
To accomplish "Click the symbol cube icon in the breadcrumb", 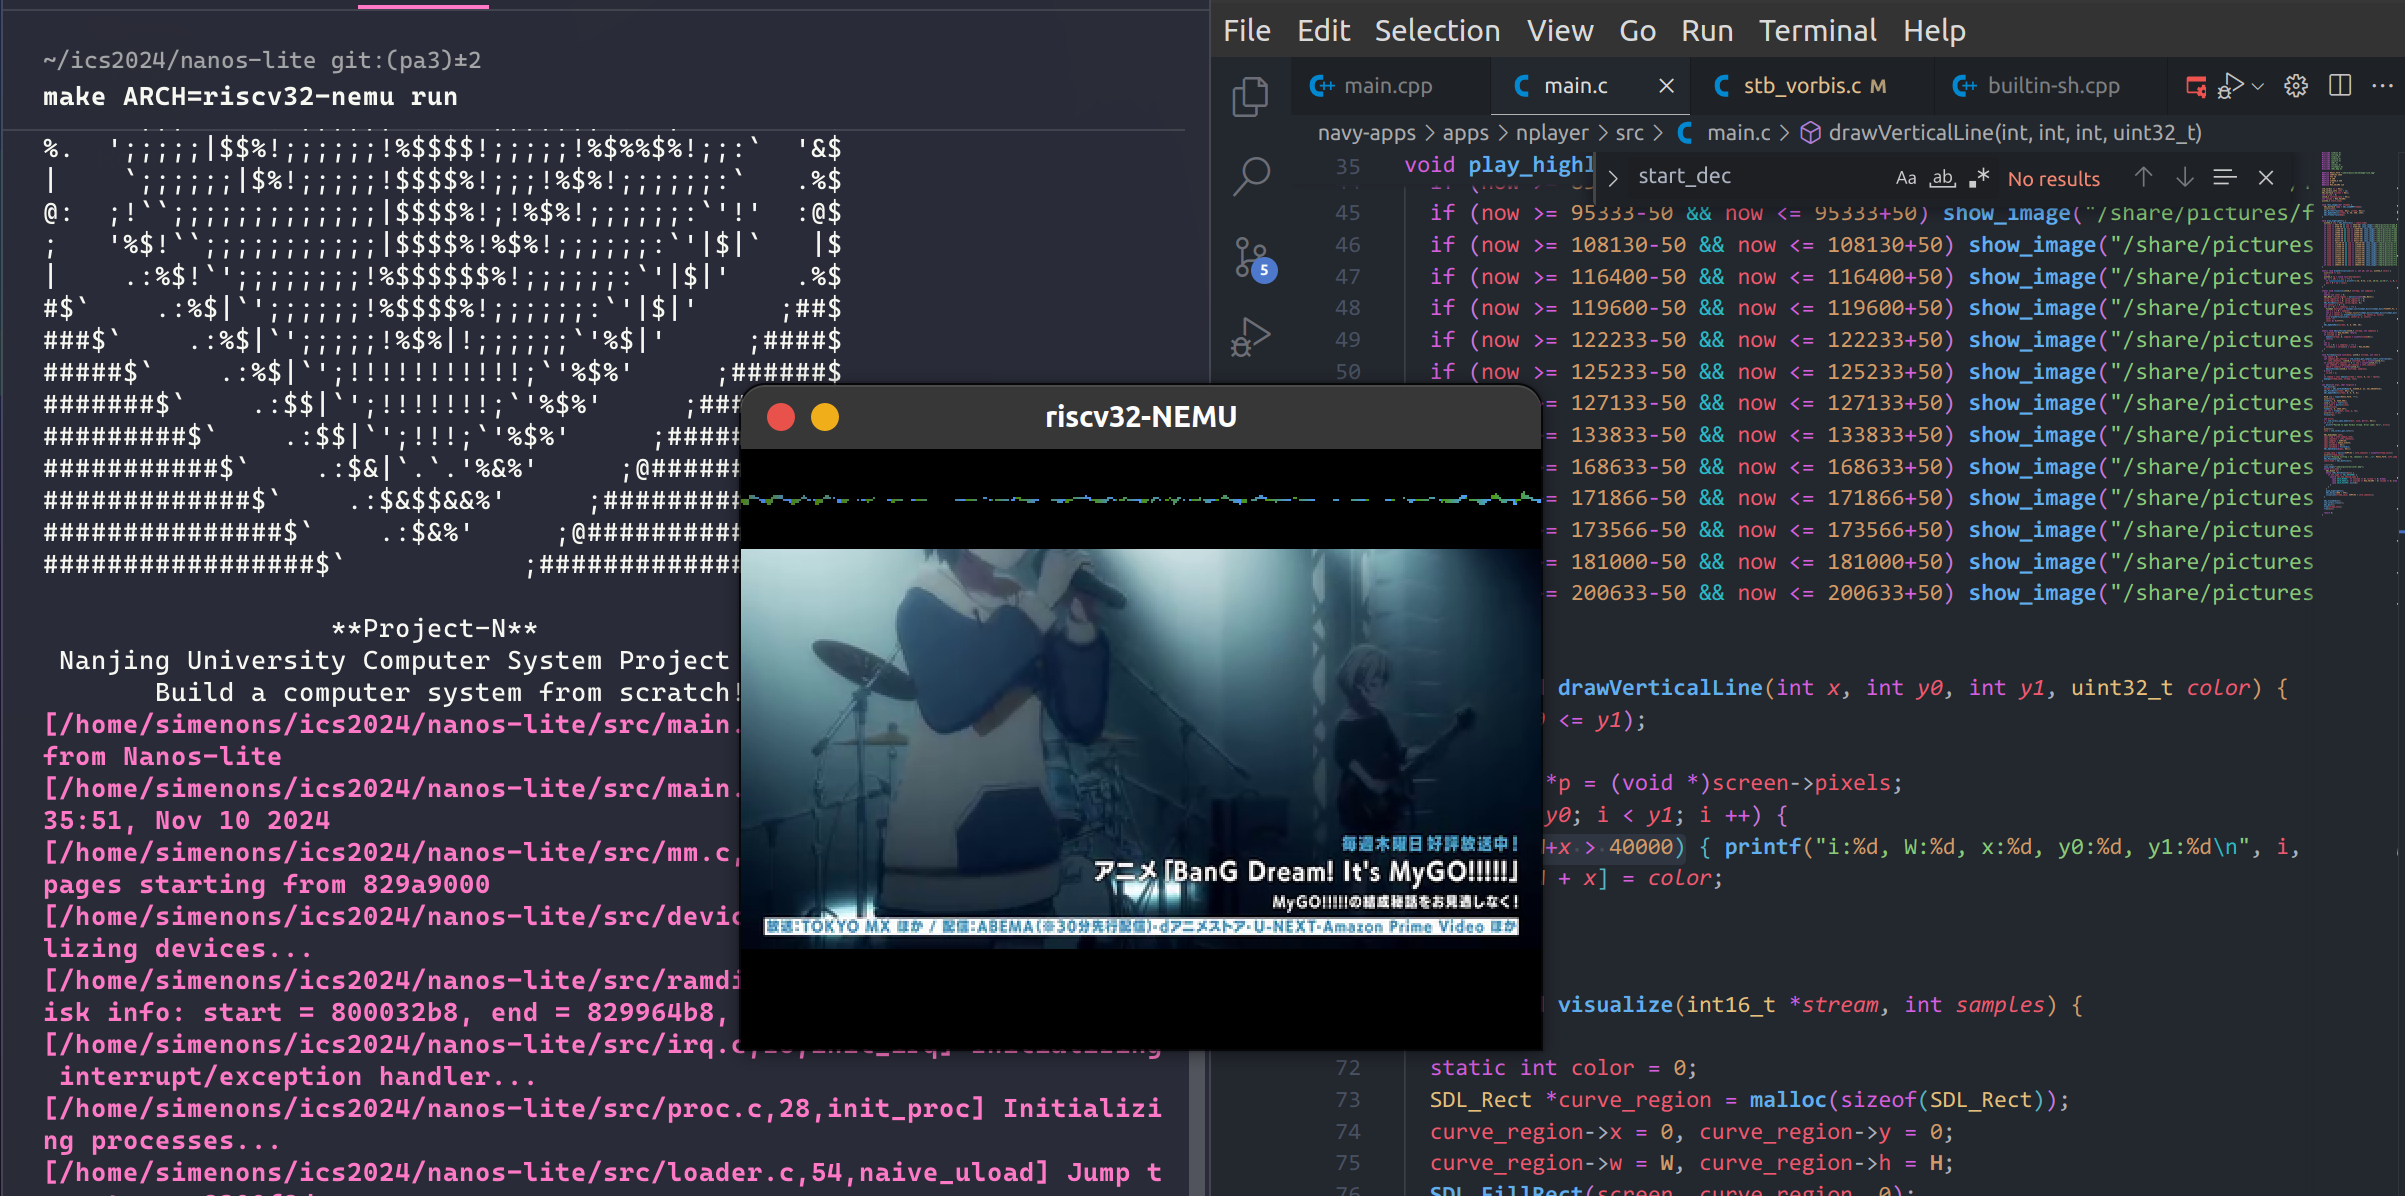I will 1810,133.
